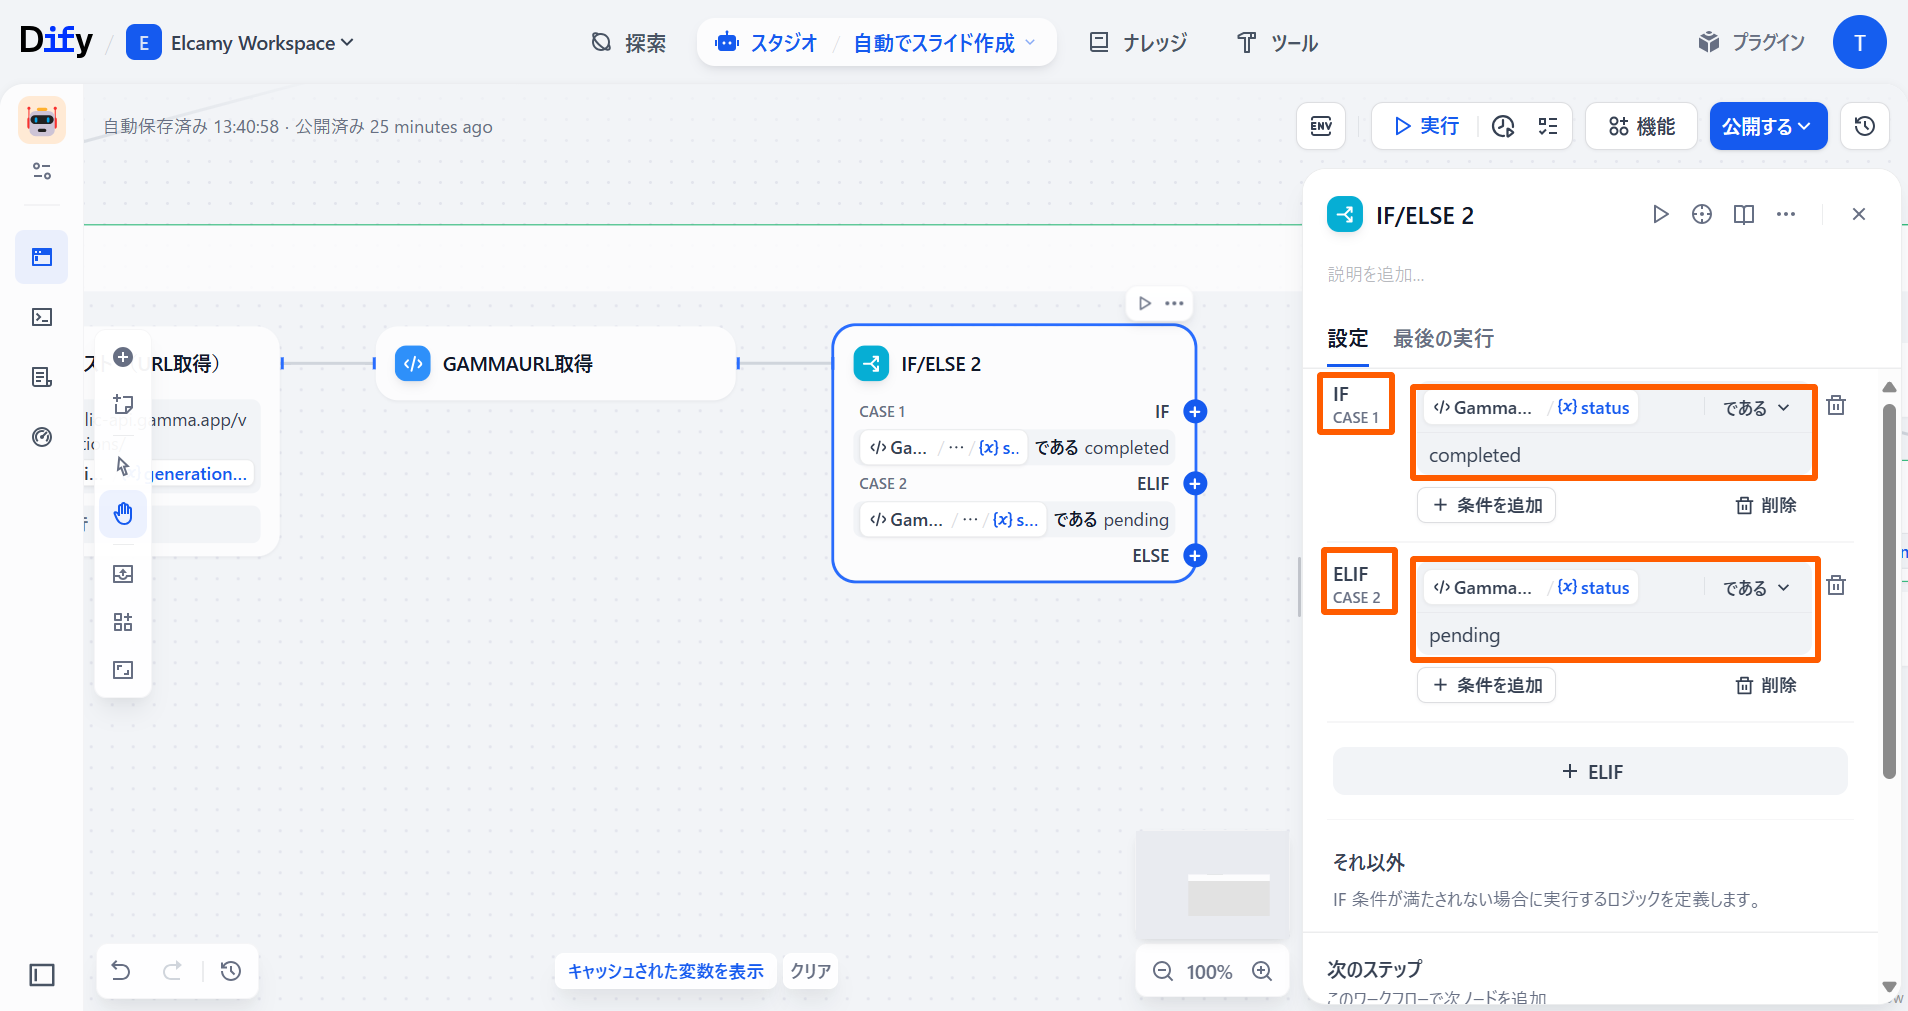Viewport: 1908px width, 1011px height.
Task: Click キャッシュされた変数を表示 button
Action: click(665, 971)
